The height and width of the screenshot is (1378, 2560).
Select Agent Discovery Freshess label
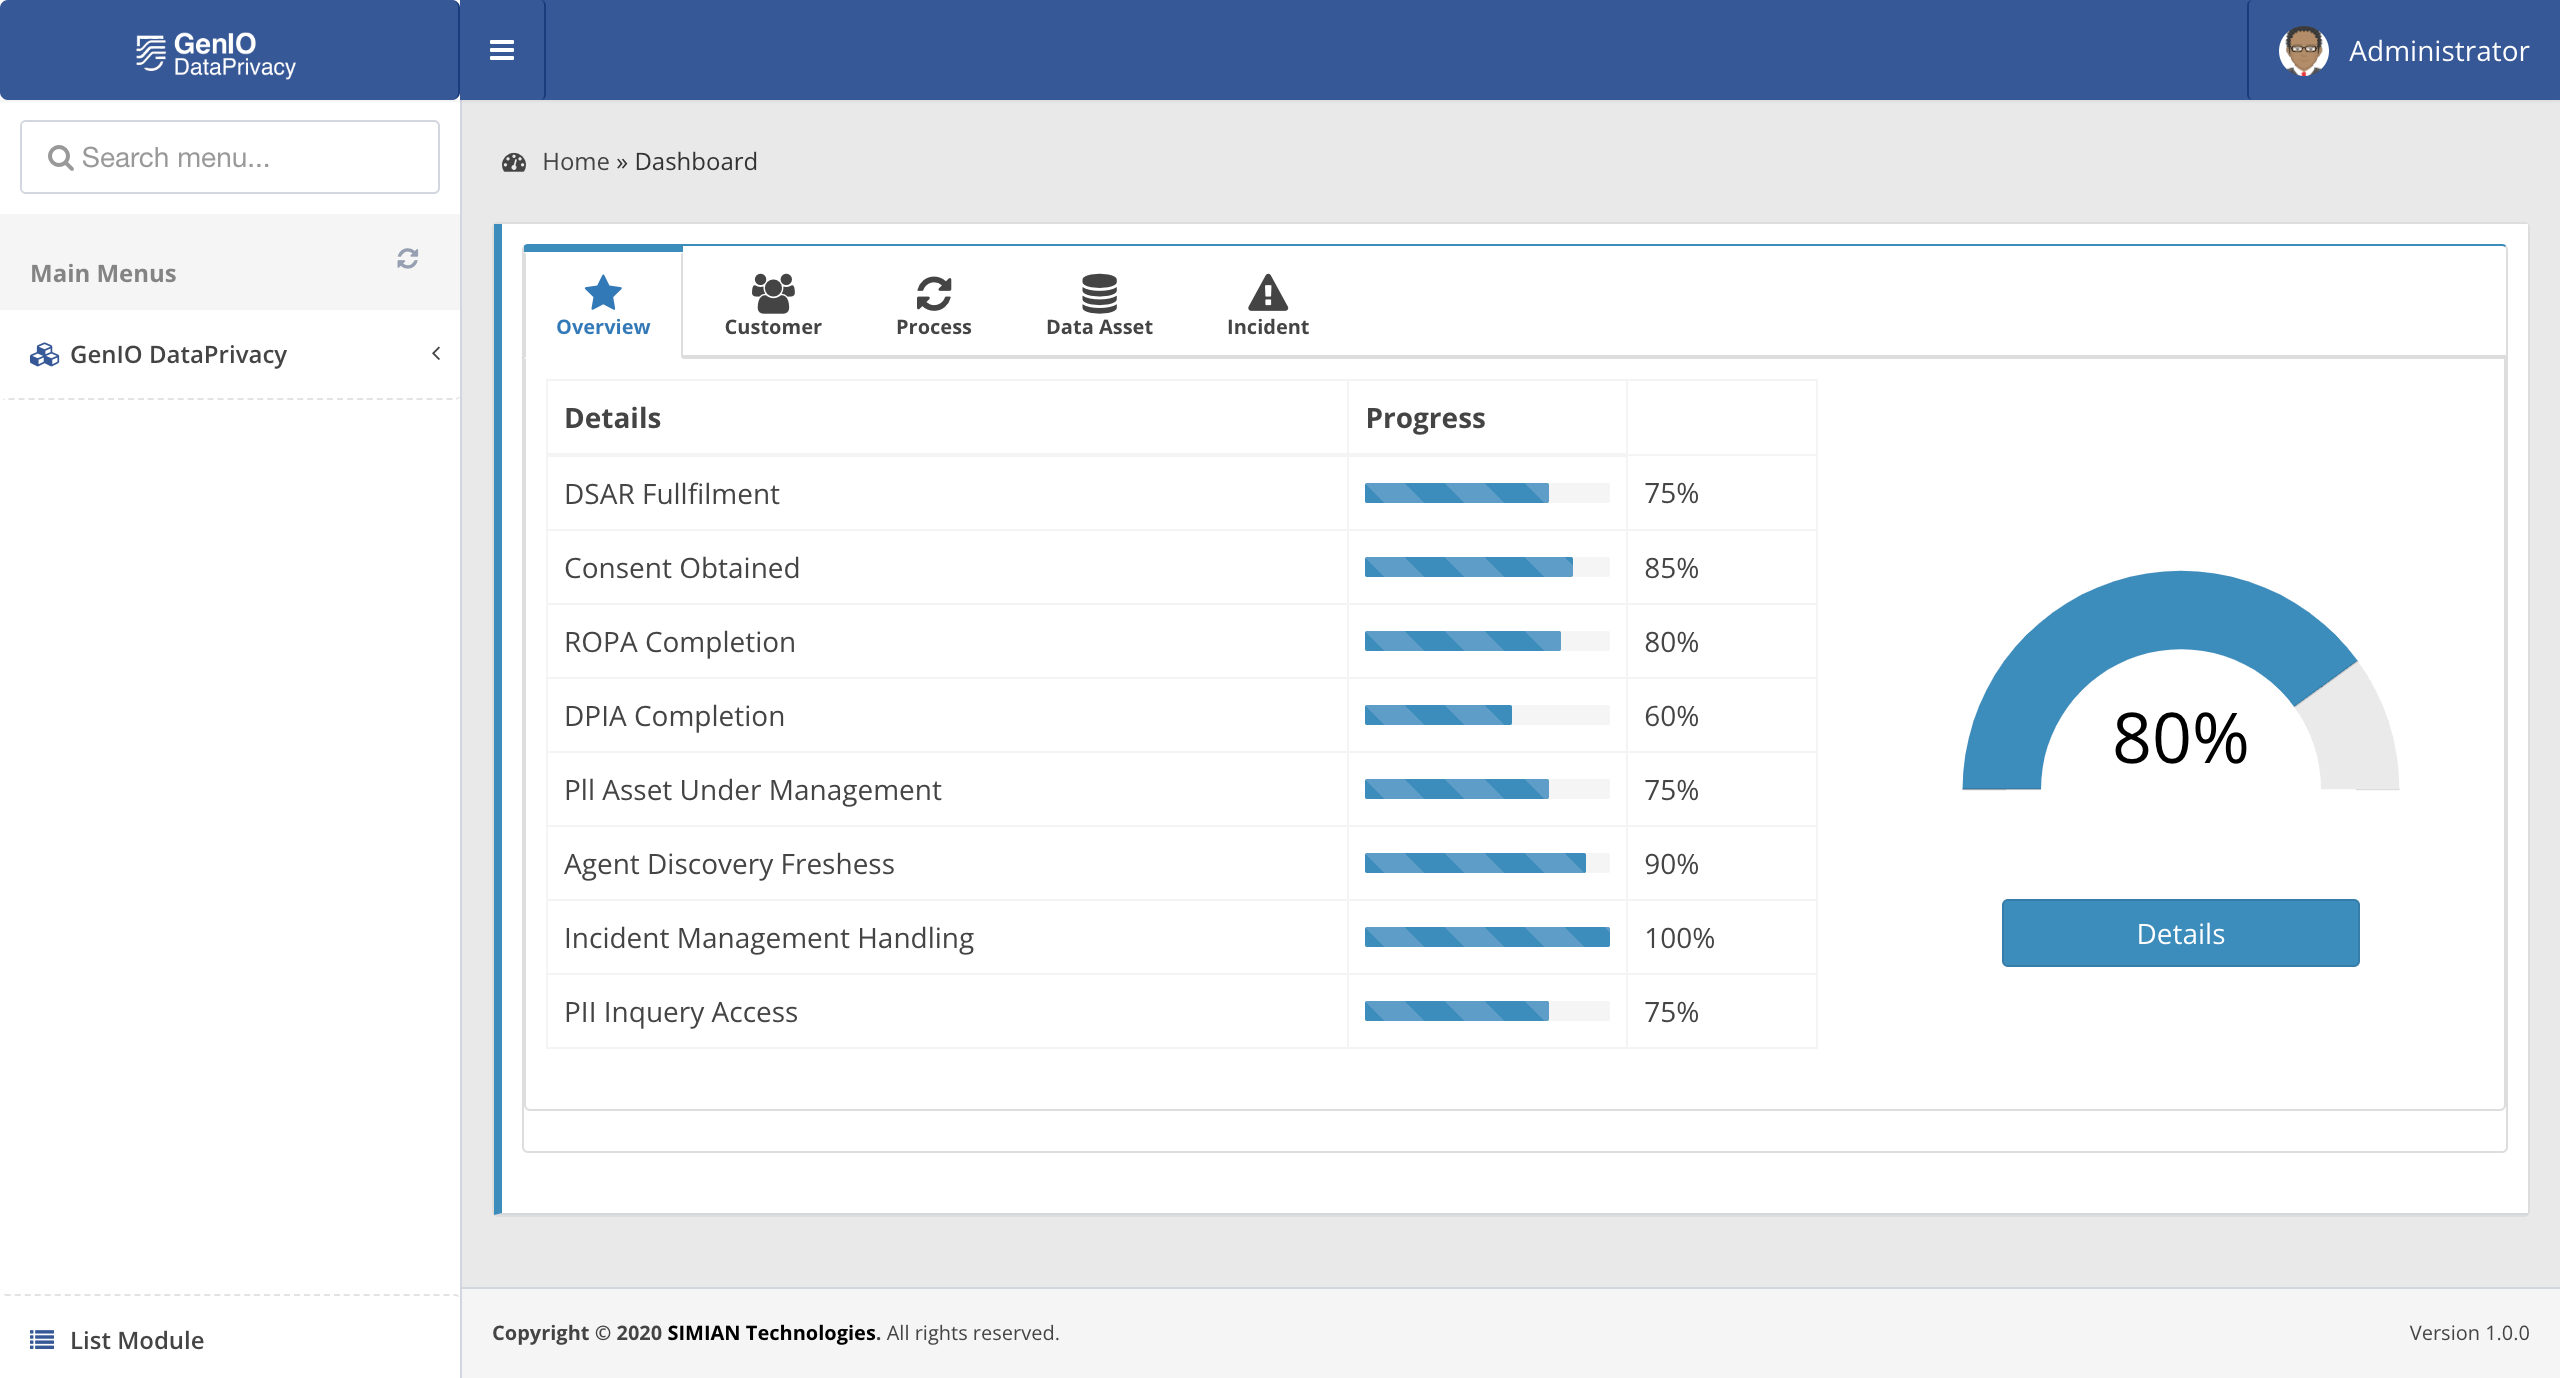click(x=729, y=864)
